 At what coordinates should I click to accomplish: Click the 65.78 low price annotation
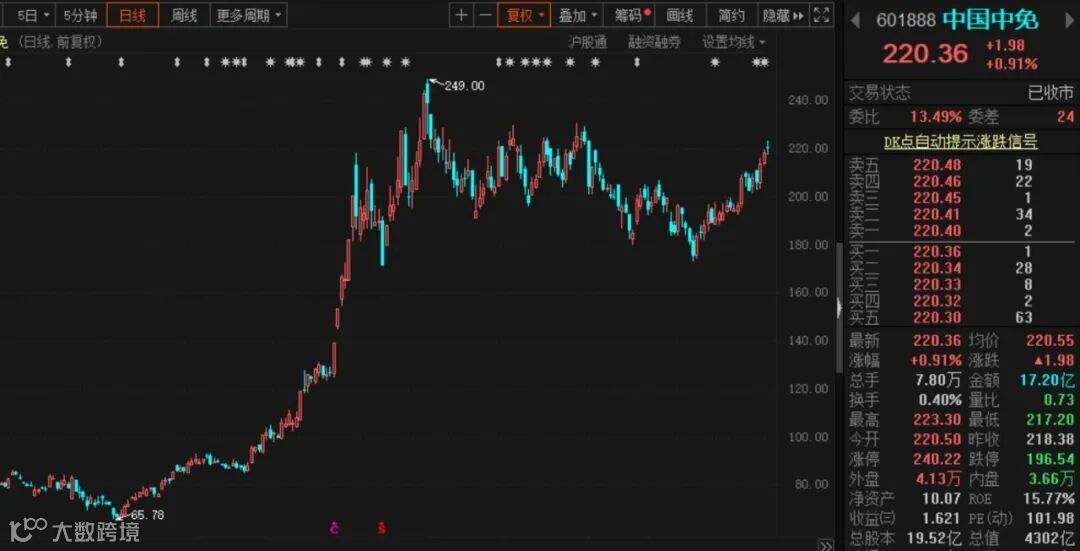coord(147,514)
